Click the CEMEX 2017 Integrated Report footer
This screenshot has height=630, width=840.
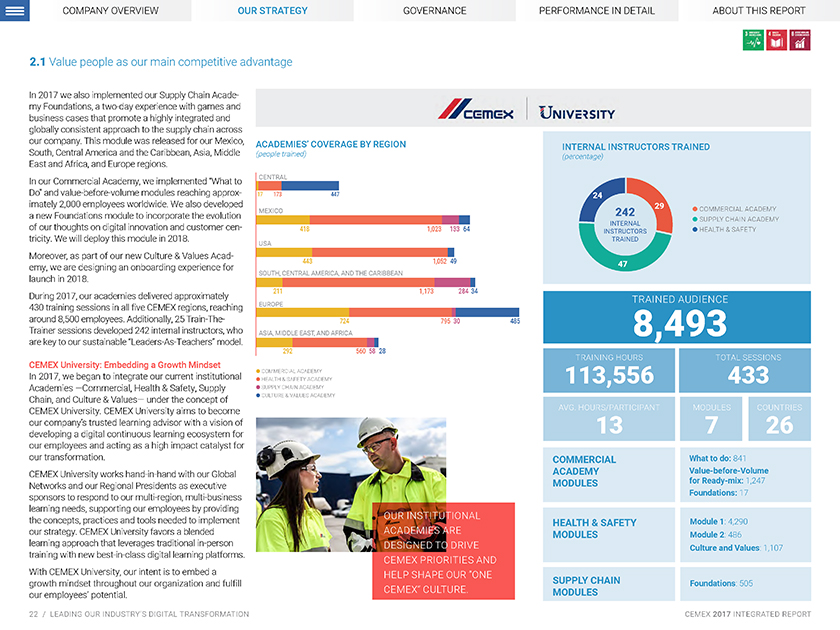click(x=748, y=614)
